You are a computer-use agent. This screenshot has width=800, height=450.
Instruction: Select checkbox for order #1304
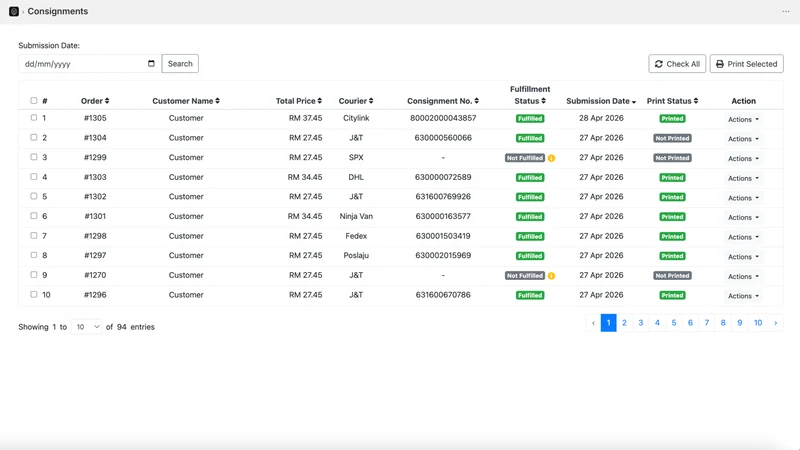[34, 137]
